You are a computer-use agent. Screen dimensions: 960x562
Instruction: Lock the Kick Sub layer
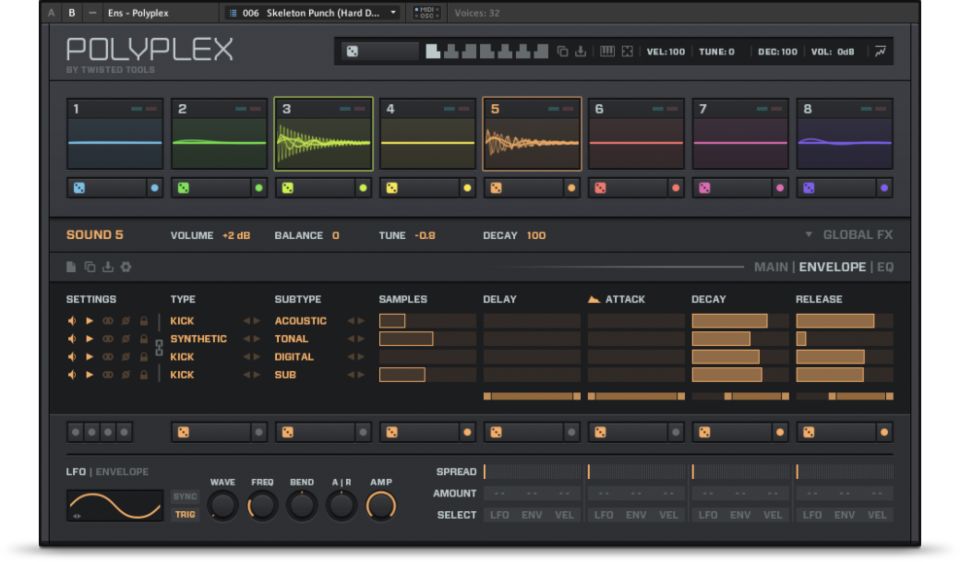pyautogui.click(x=144, y=375)
